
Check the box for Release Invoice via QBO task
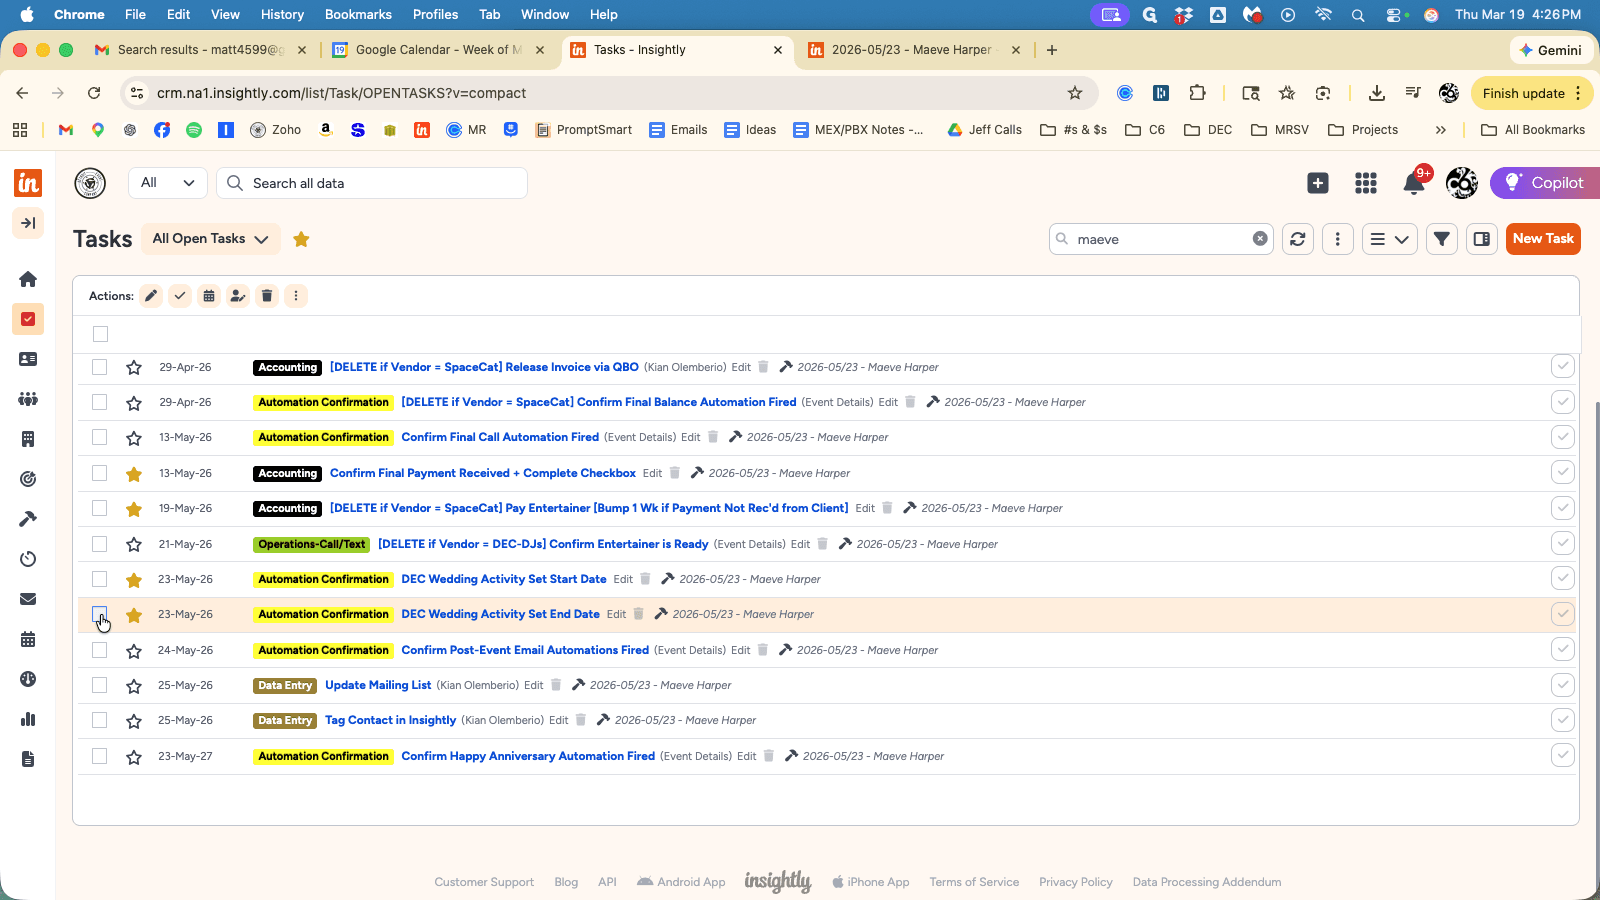click(100, 367)
